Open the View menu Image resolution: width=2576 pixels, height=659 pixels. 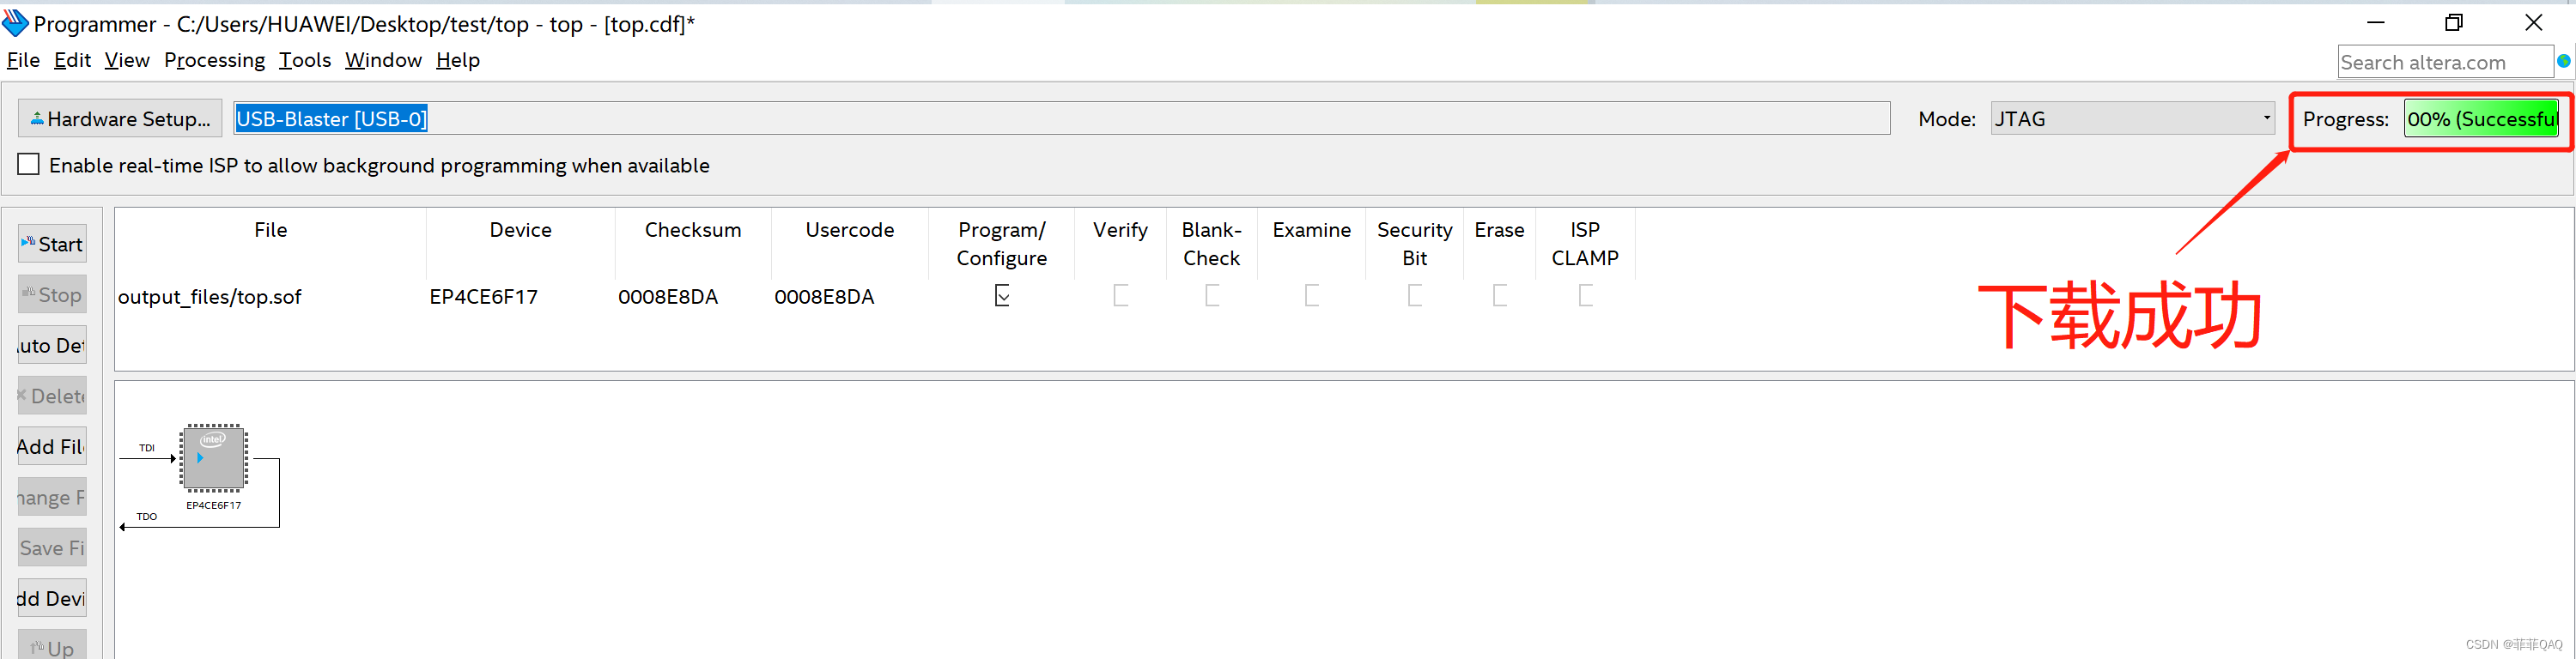click(x=127, y=60)
